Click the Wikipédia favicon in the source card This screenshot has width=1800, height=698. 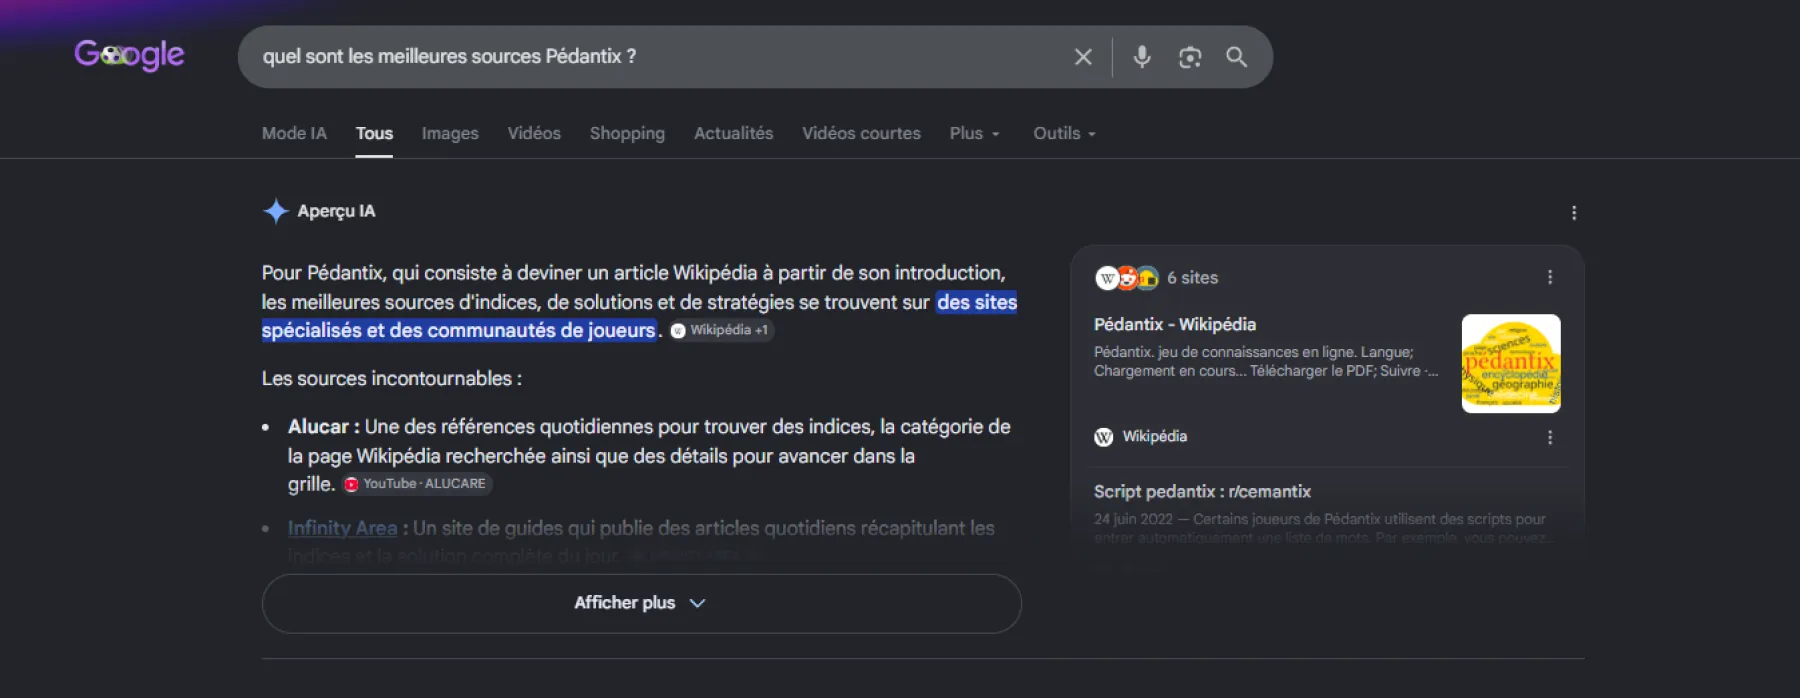tap(1104, 437)
